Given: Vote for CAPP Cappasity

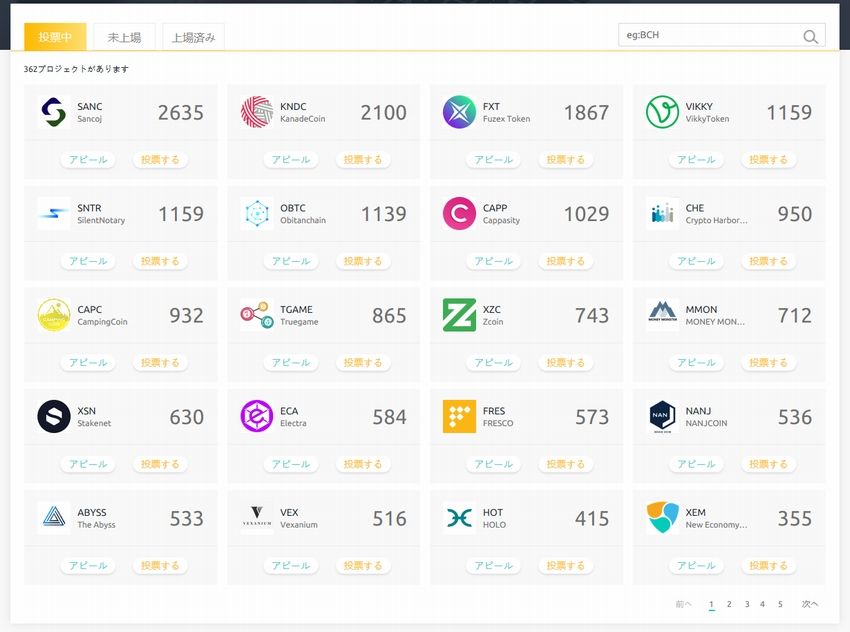Looking at the screenshot, I should tap(565, 261).
